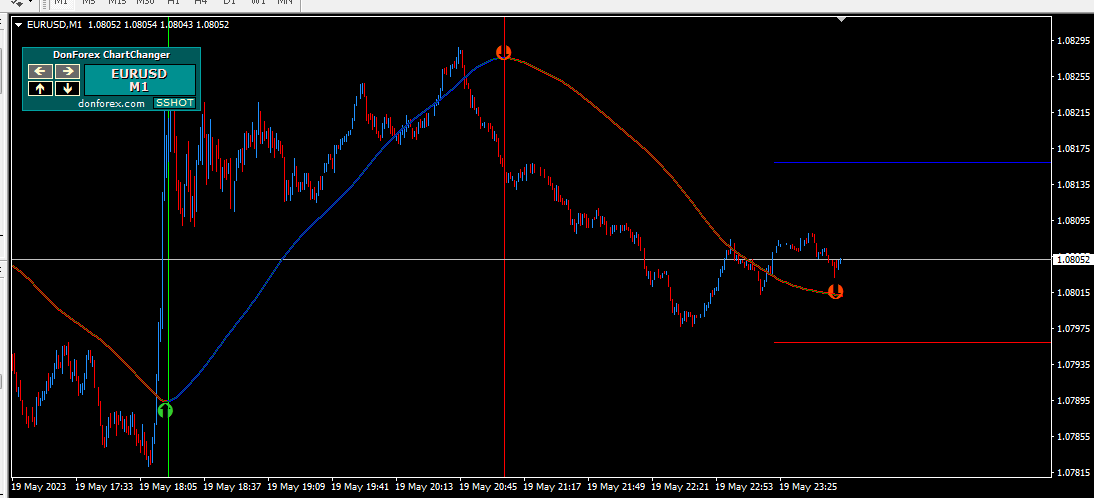Viewport: 1094px width, 498px height.
Task: Click the 19 May 17:33 time label
Action: tap(105, 486)
